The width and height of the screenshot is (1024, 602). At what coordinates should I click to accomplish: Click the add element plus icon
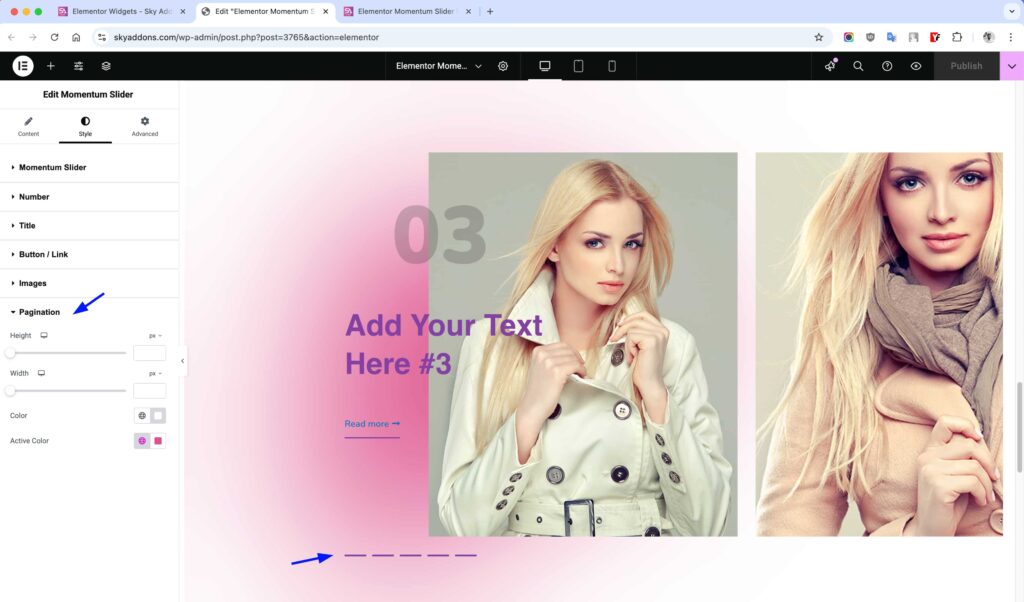(50, 66)
